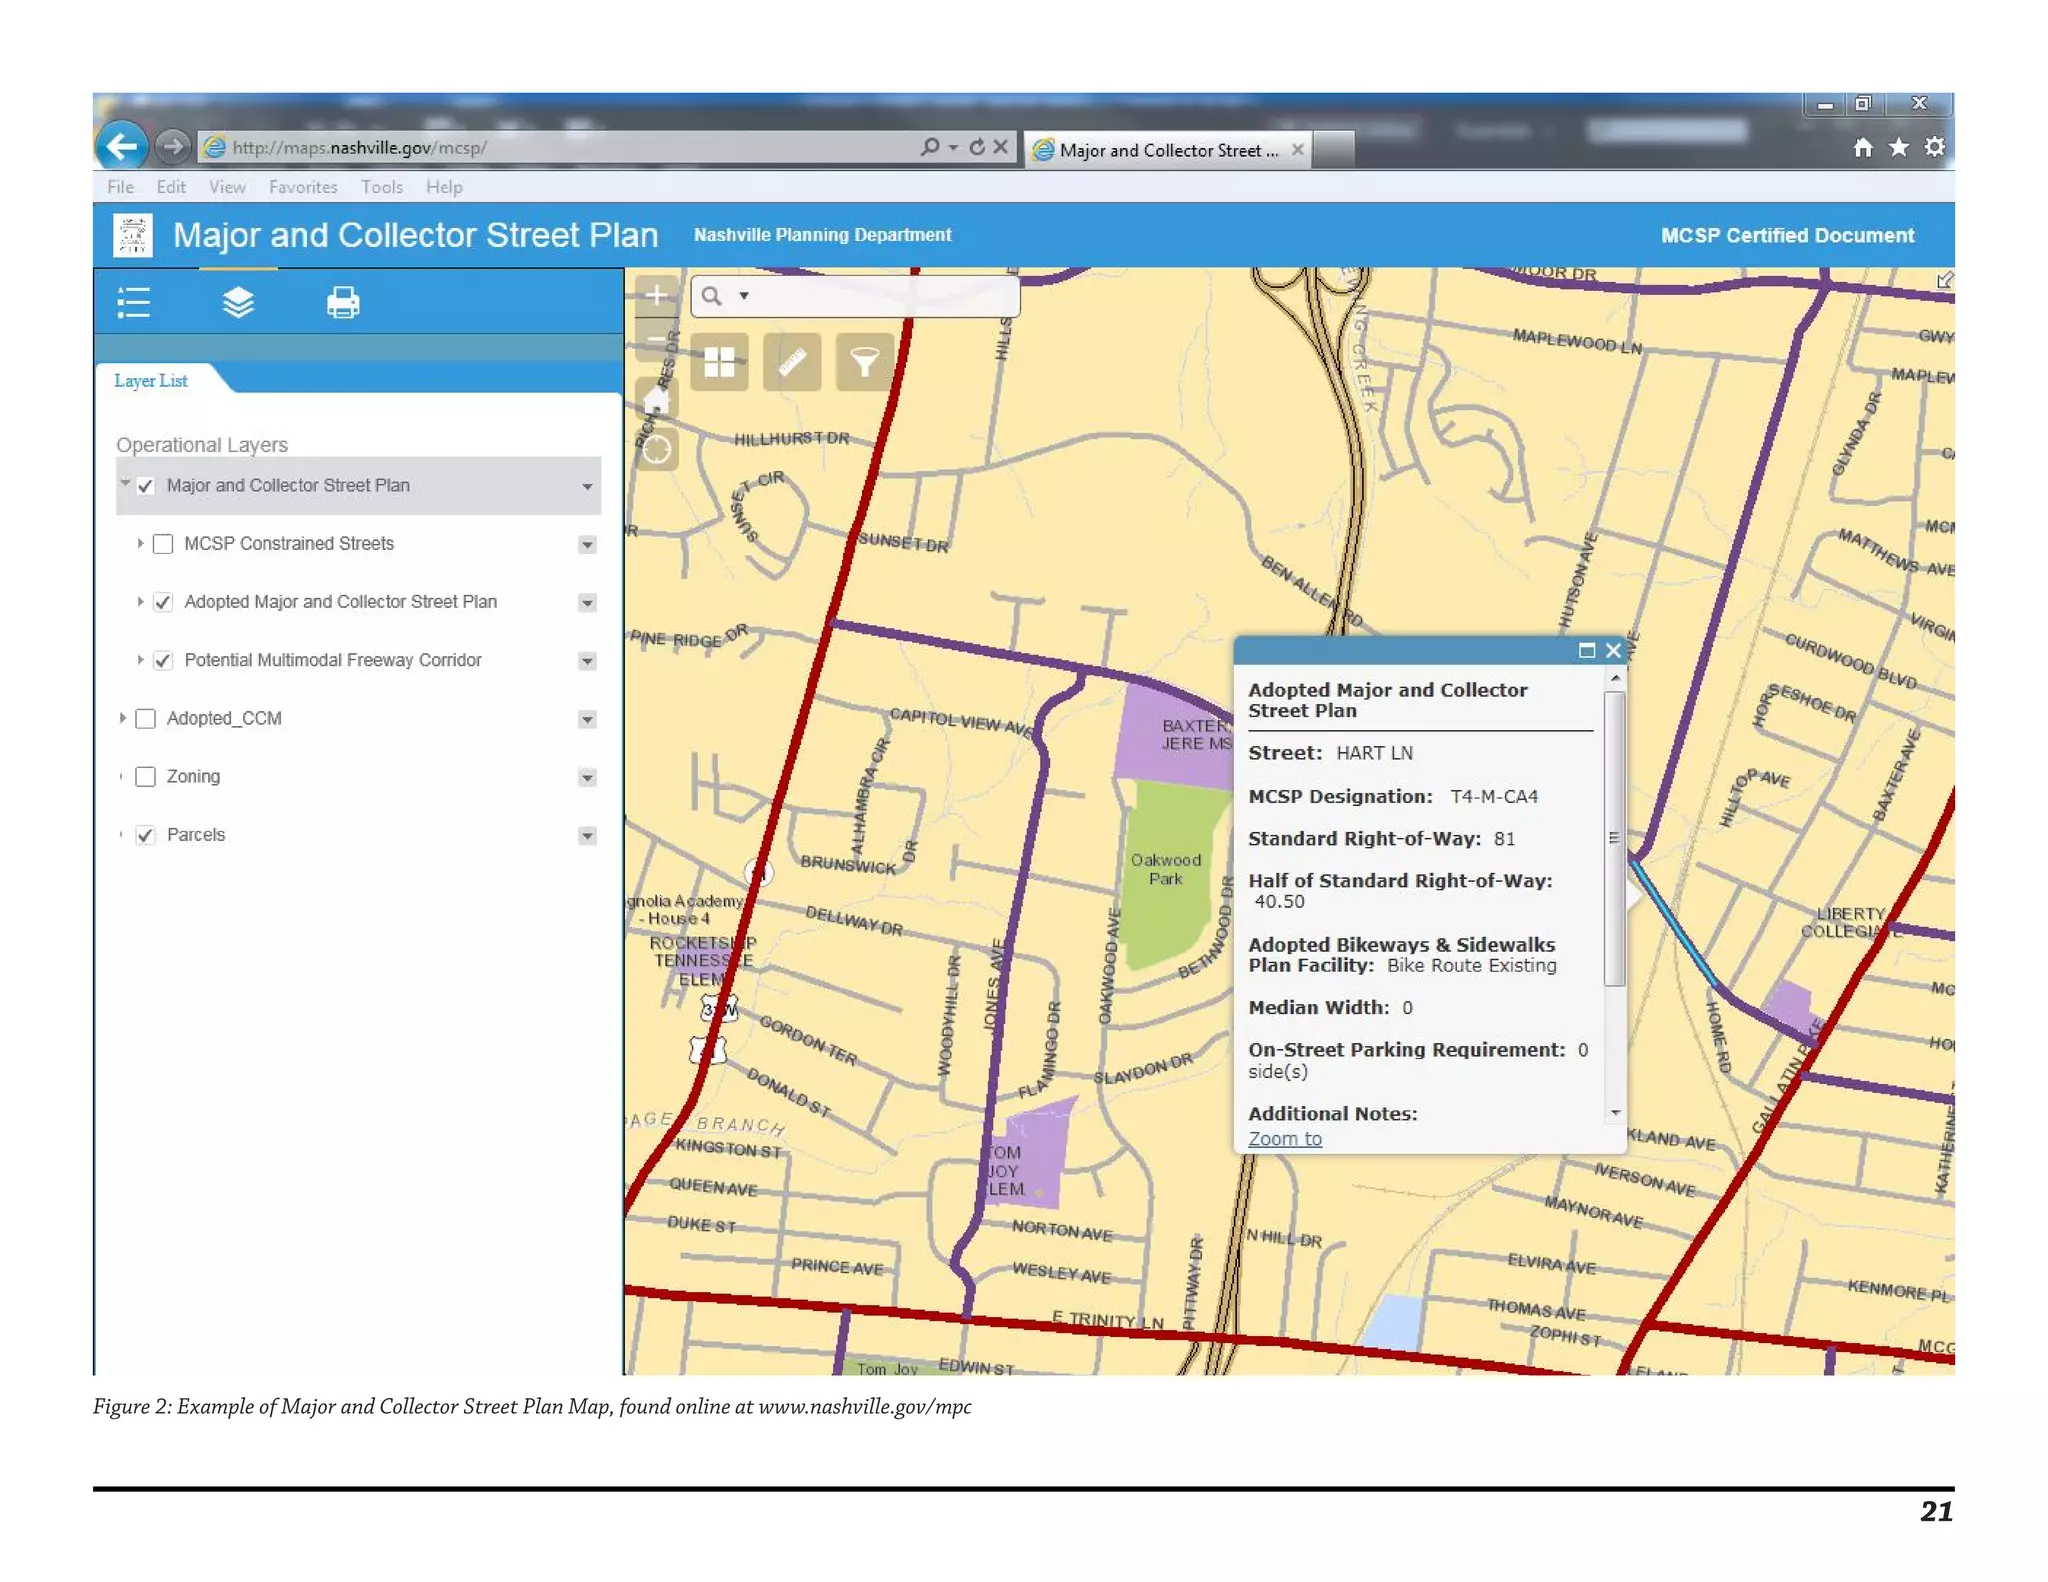Open options menu for MCSP Constrained Streets
Viewport: 2048px width, 1582px height.
click(587, 544)
